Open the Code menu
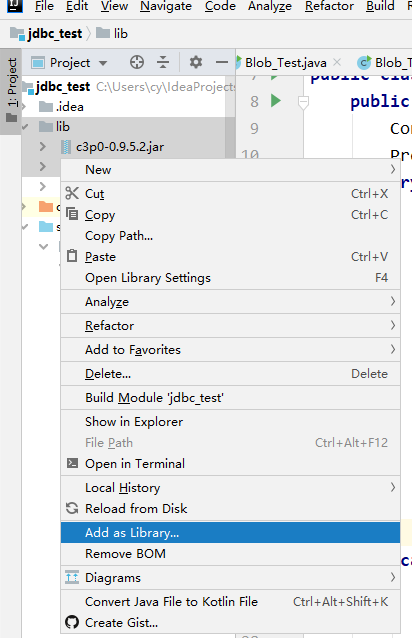This screenshot has width=412, height=638. pos(220,6)
